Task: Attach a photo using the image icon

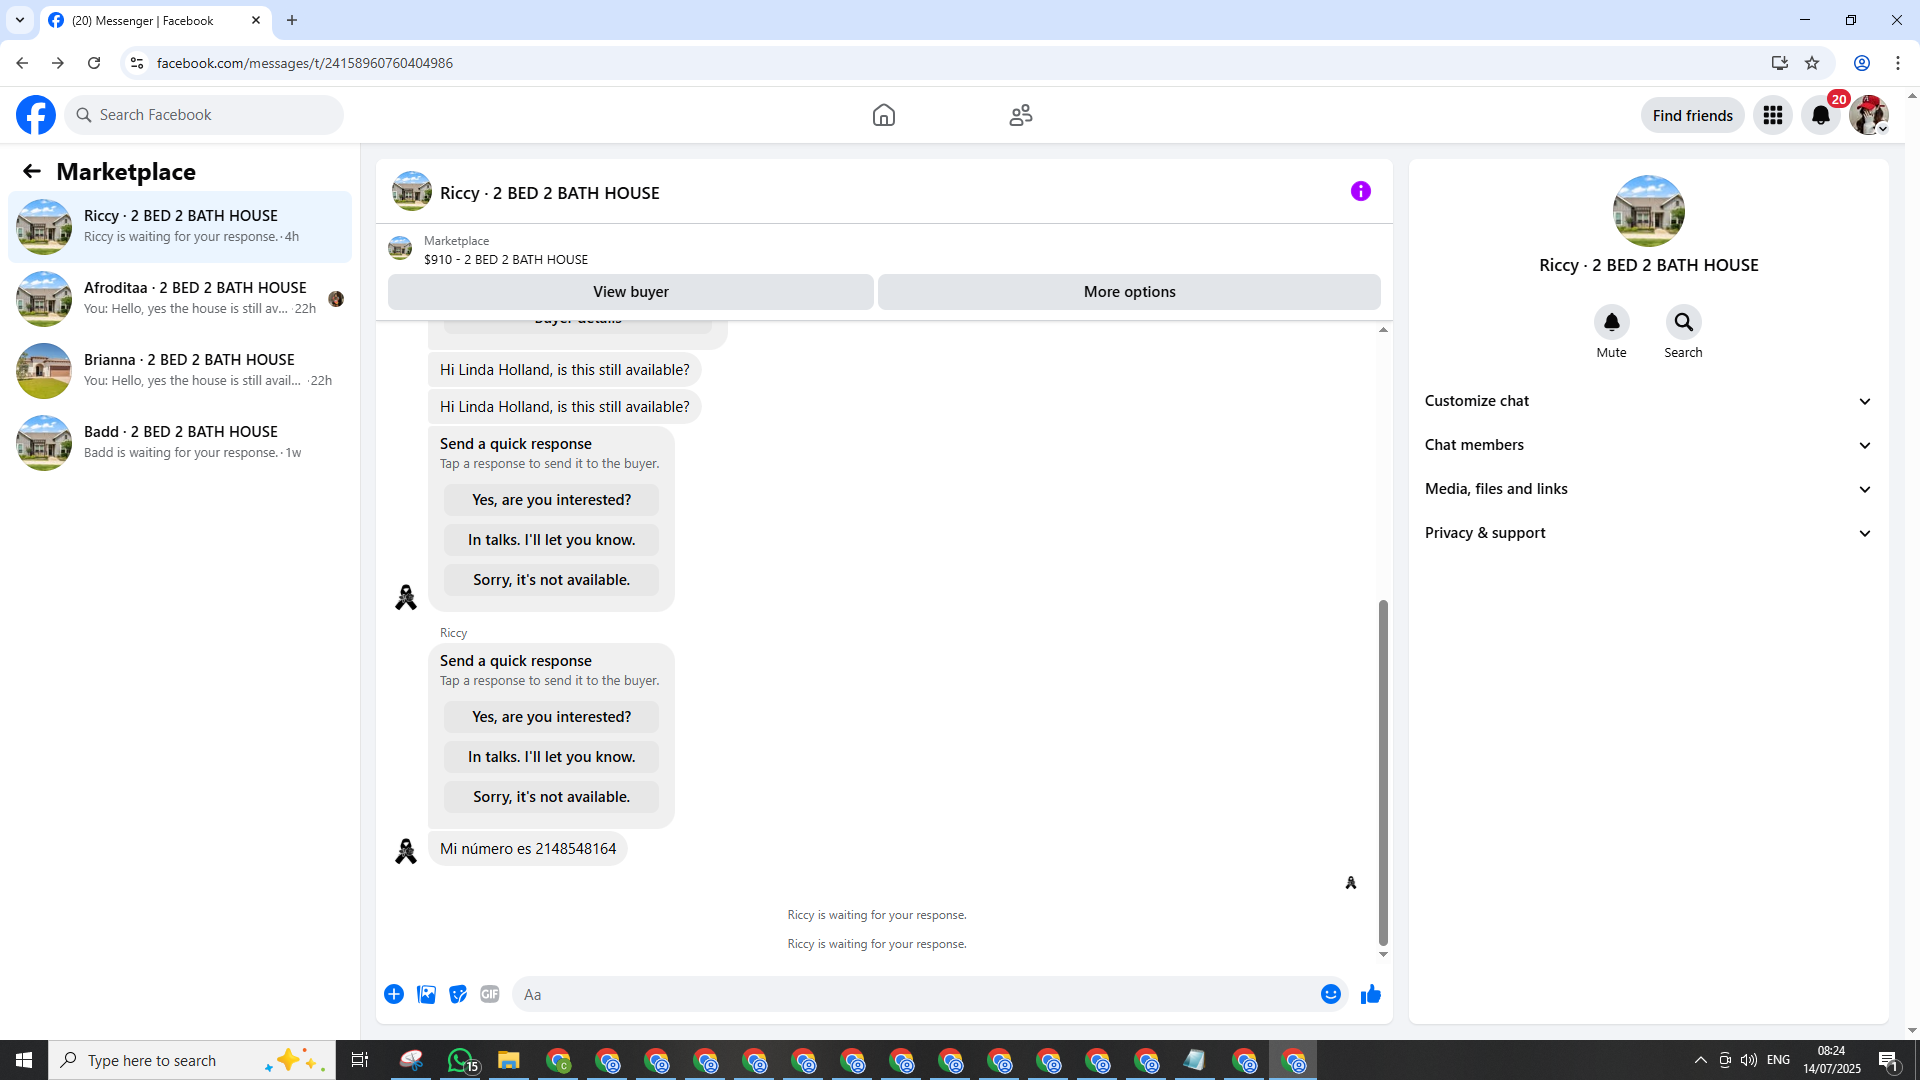Action: (426, 994)
